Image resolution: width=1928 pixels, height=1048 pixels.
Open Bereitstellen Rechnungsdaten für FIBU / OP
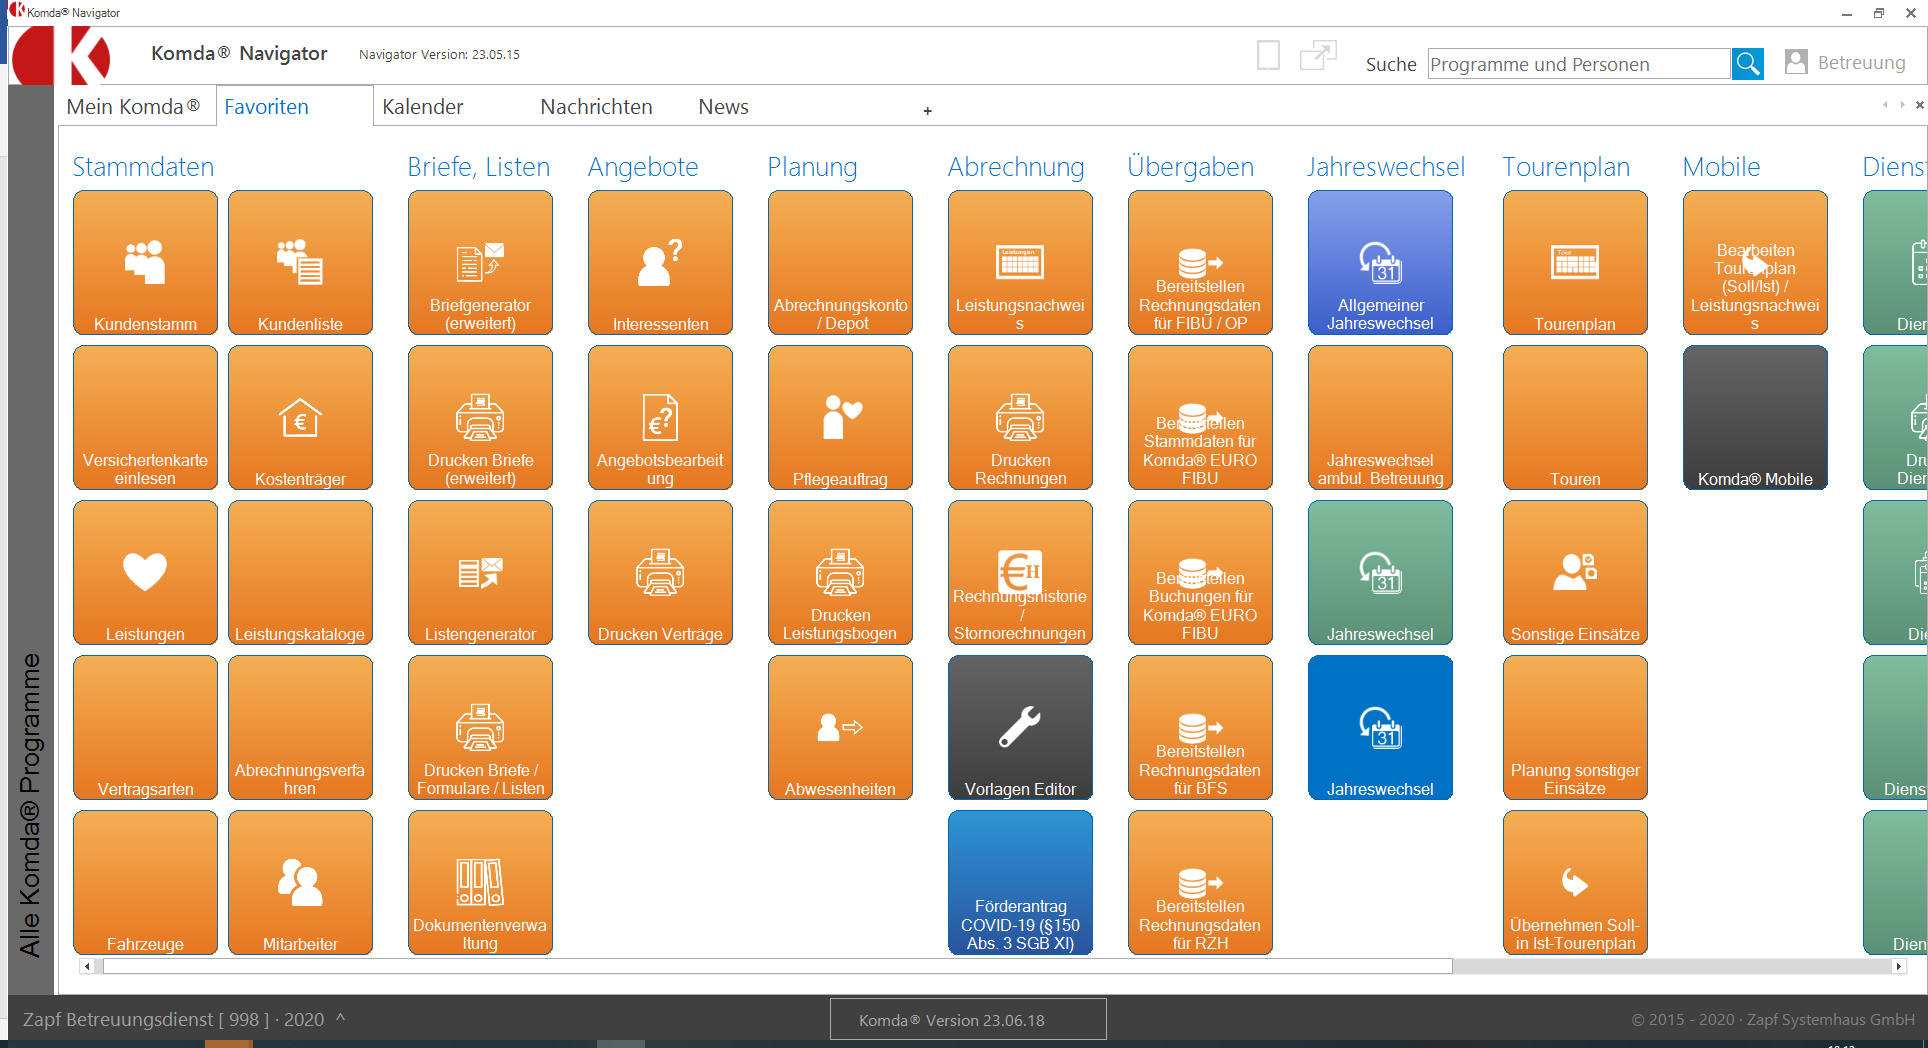point(1200,262)
